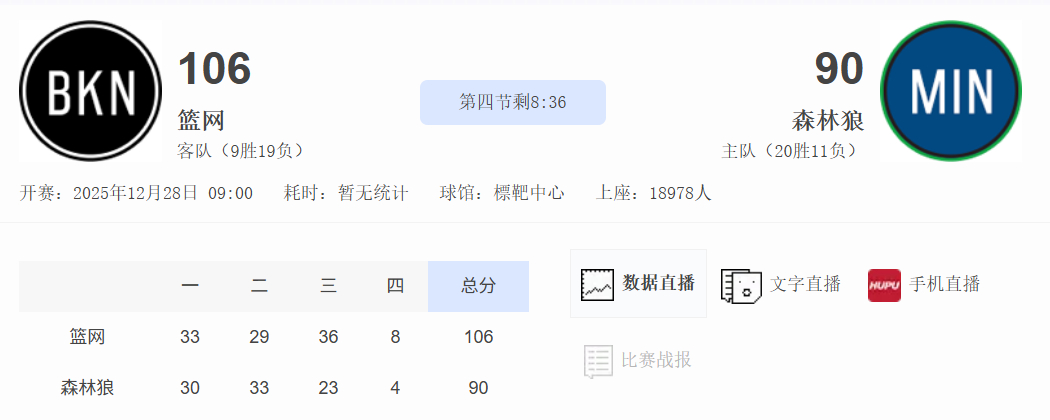Click the 三 quarter column header
Screen dimensions: 1050x420
328,286
